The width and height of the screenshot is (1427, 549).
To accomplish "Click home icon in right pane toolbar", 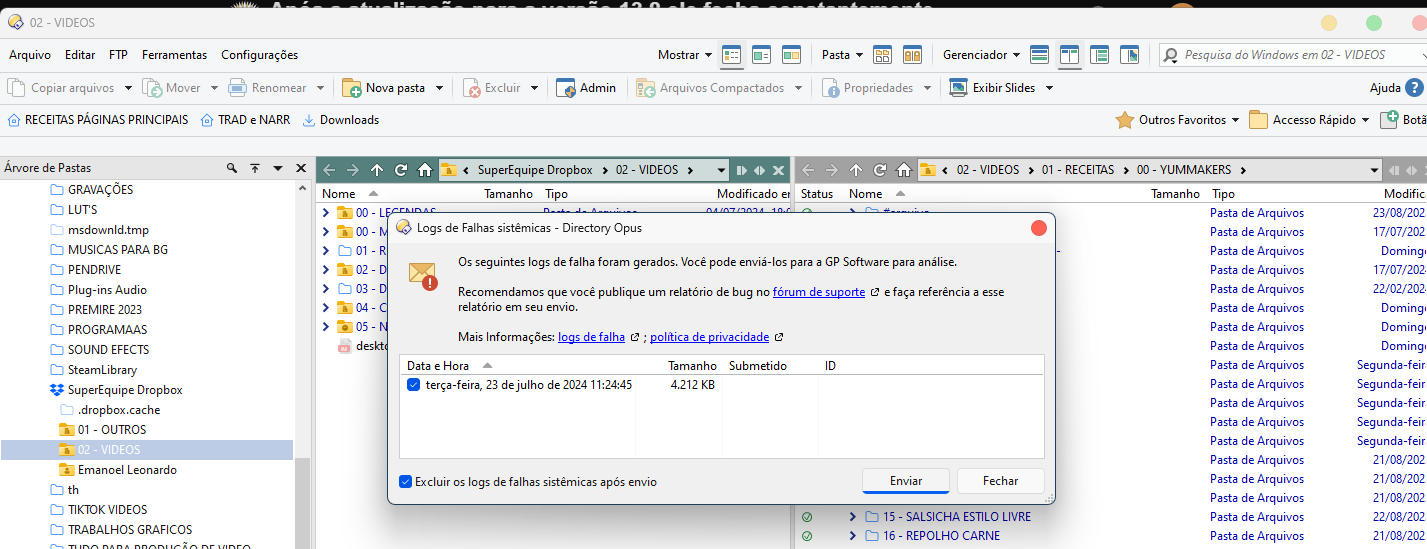I will (x=904, y=170).
